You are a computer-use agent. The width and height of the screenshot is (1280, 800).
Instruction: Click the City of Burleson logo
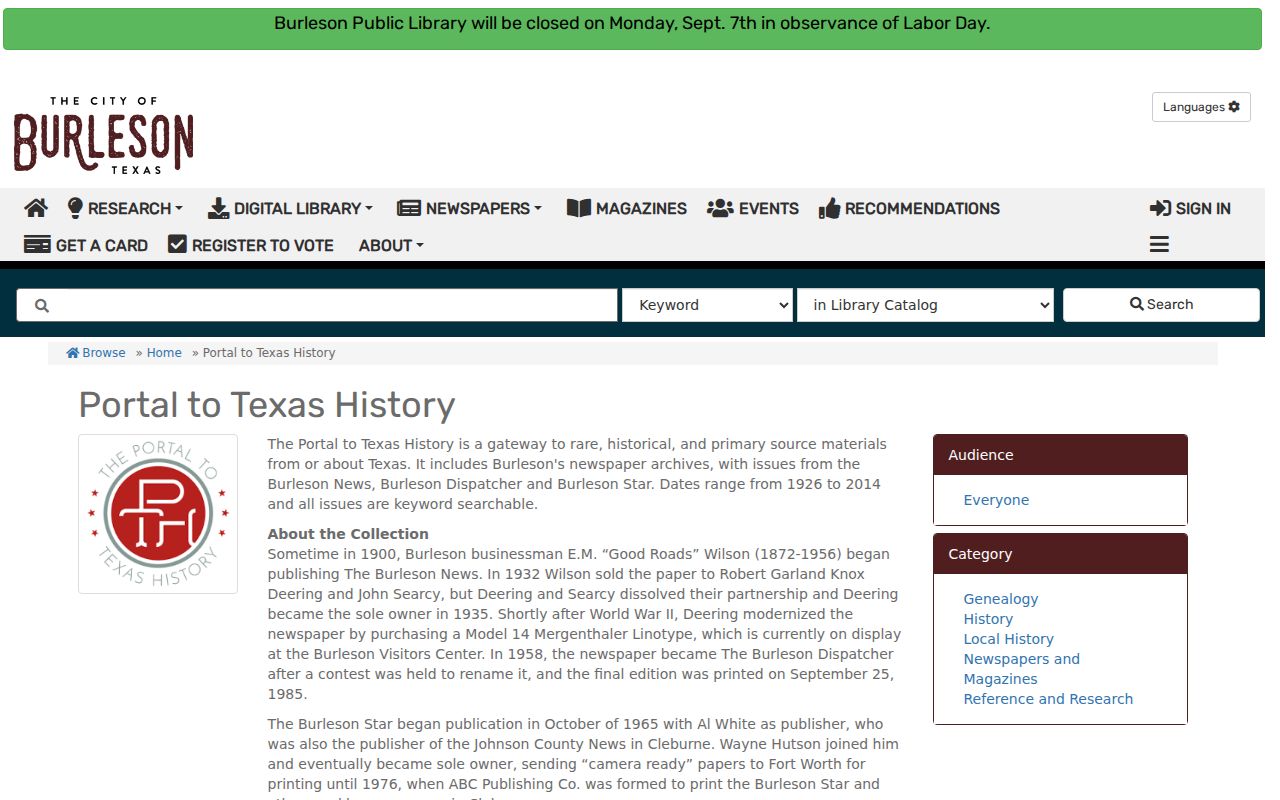click(x=104, y=135)
